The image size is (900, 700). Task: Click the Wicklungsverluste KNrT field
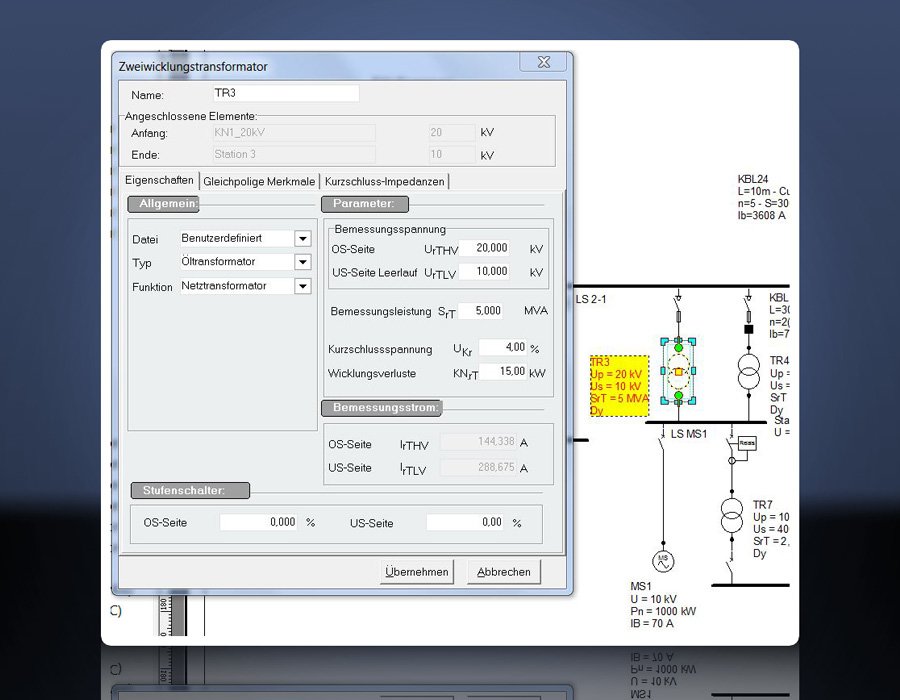[x=503, y=371]
